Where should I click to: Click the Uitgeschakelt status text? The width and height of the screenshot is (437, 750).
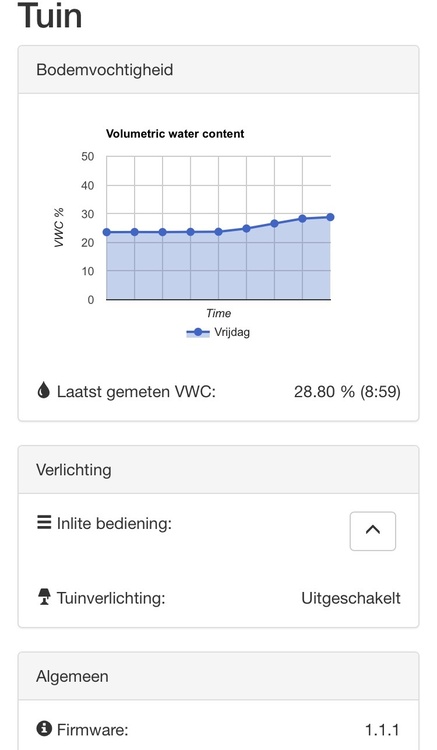click(351, 598)
